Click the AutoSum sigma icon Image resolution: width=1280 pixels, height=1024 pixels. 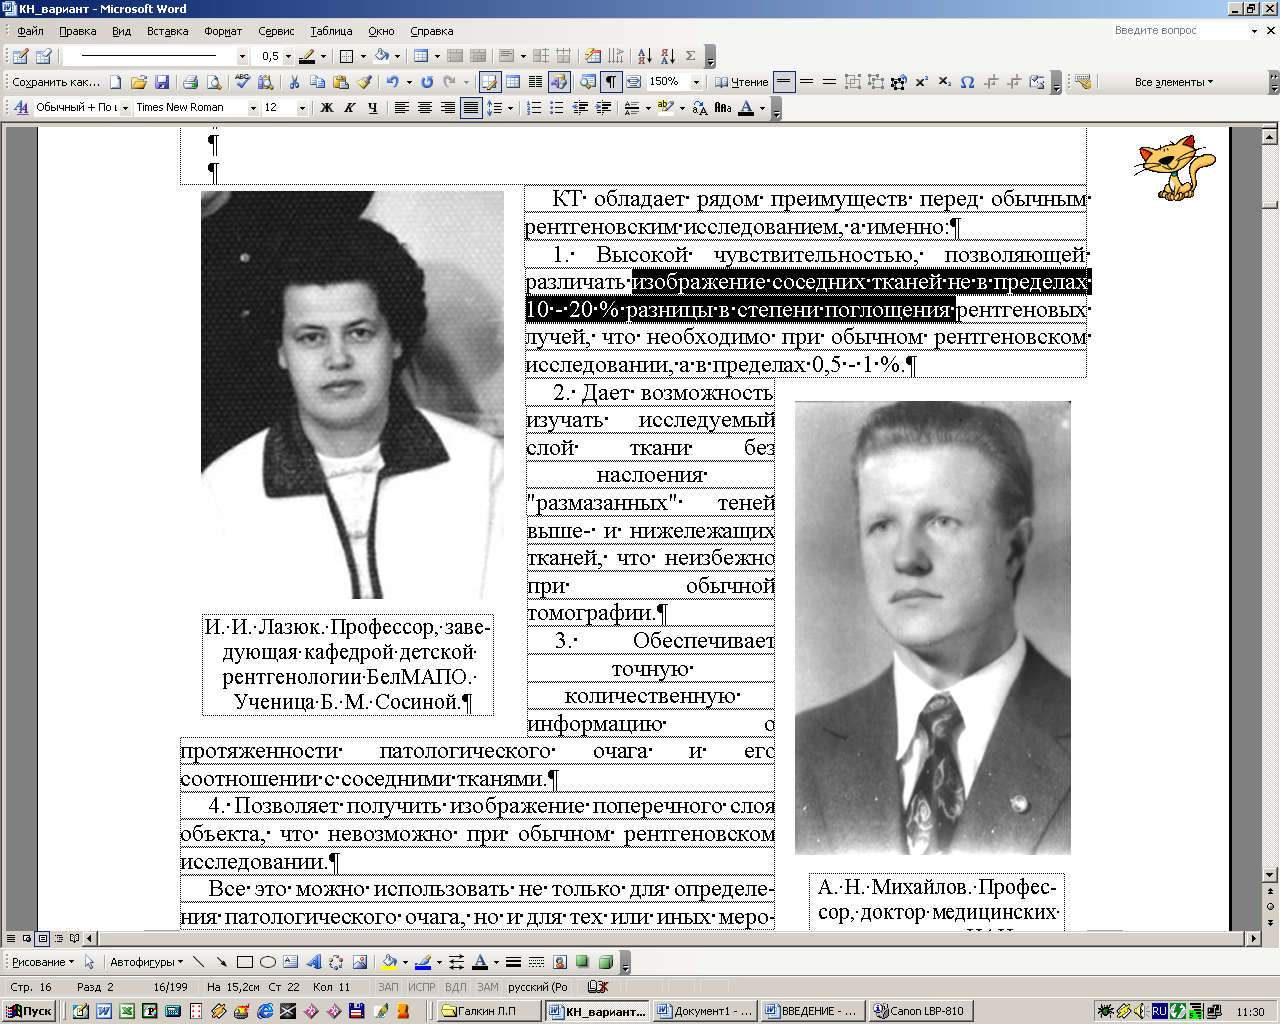tap(690, 56)
